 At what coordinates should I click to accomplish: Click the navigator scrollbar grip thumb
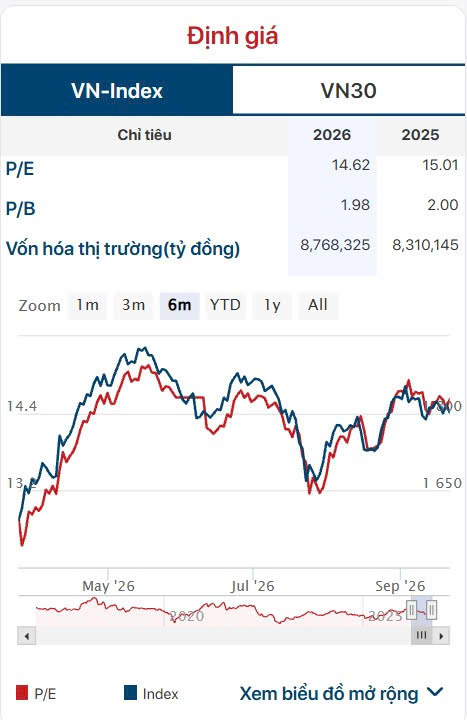[x=421, y=636]
